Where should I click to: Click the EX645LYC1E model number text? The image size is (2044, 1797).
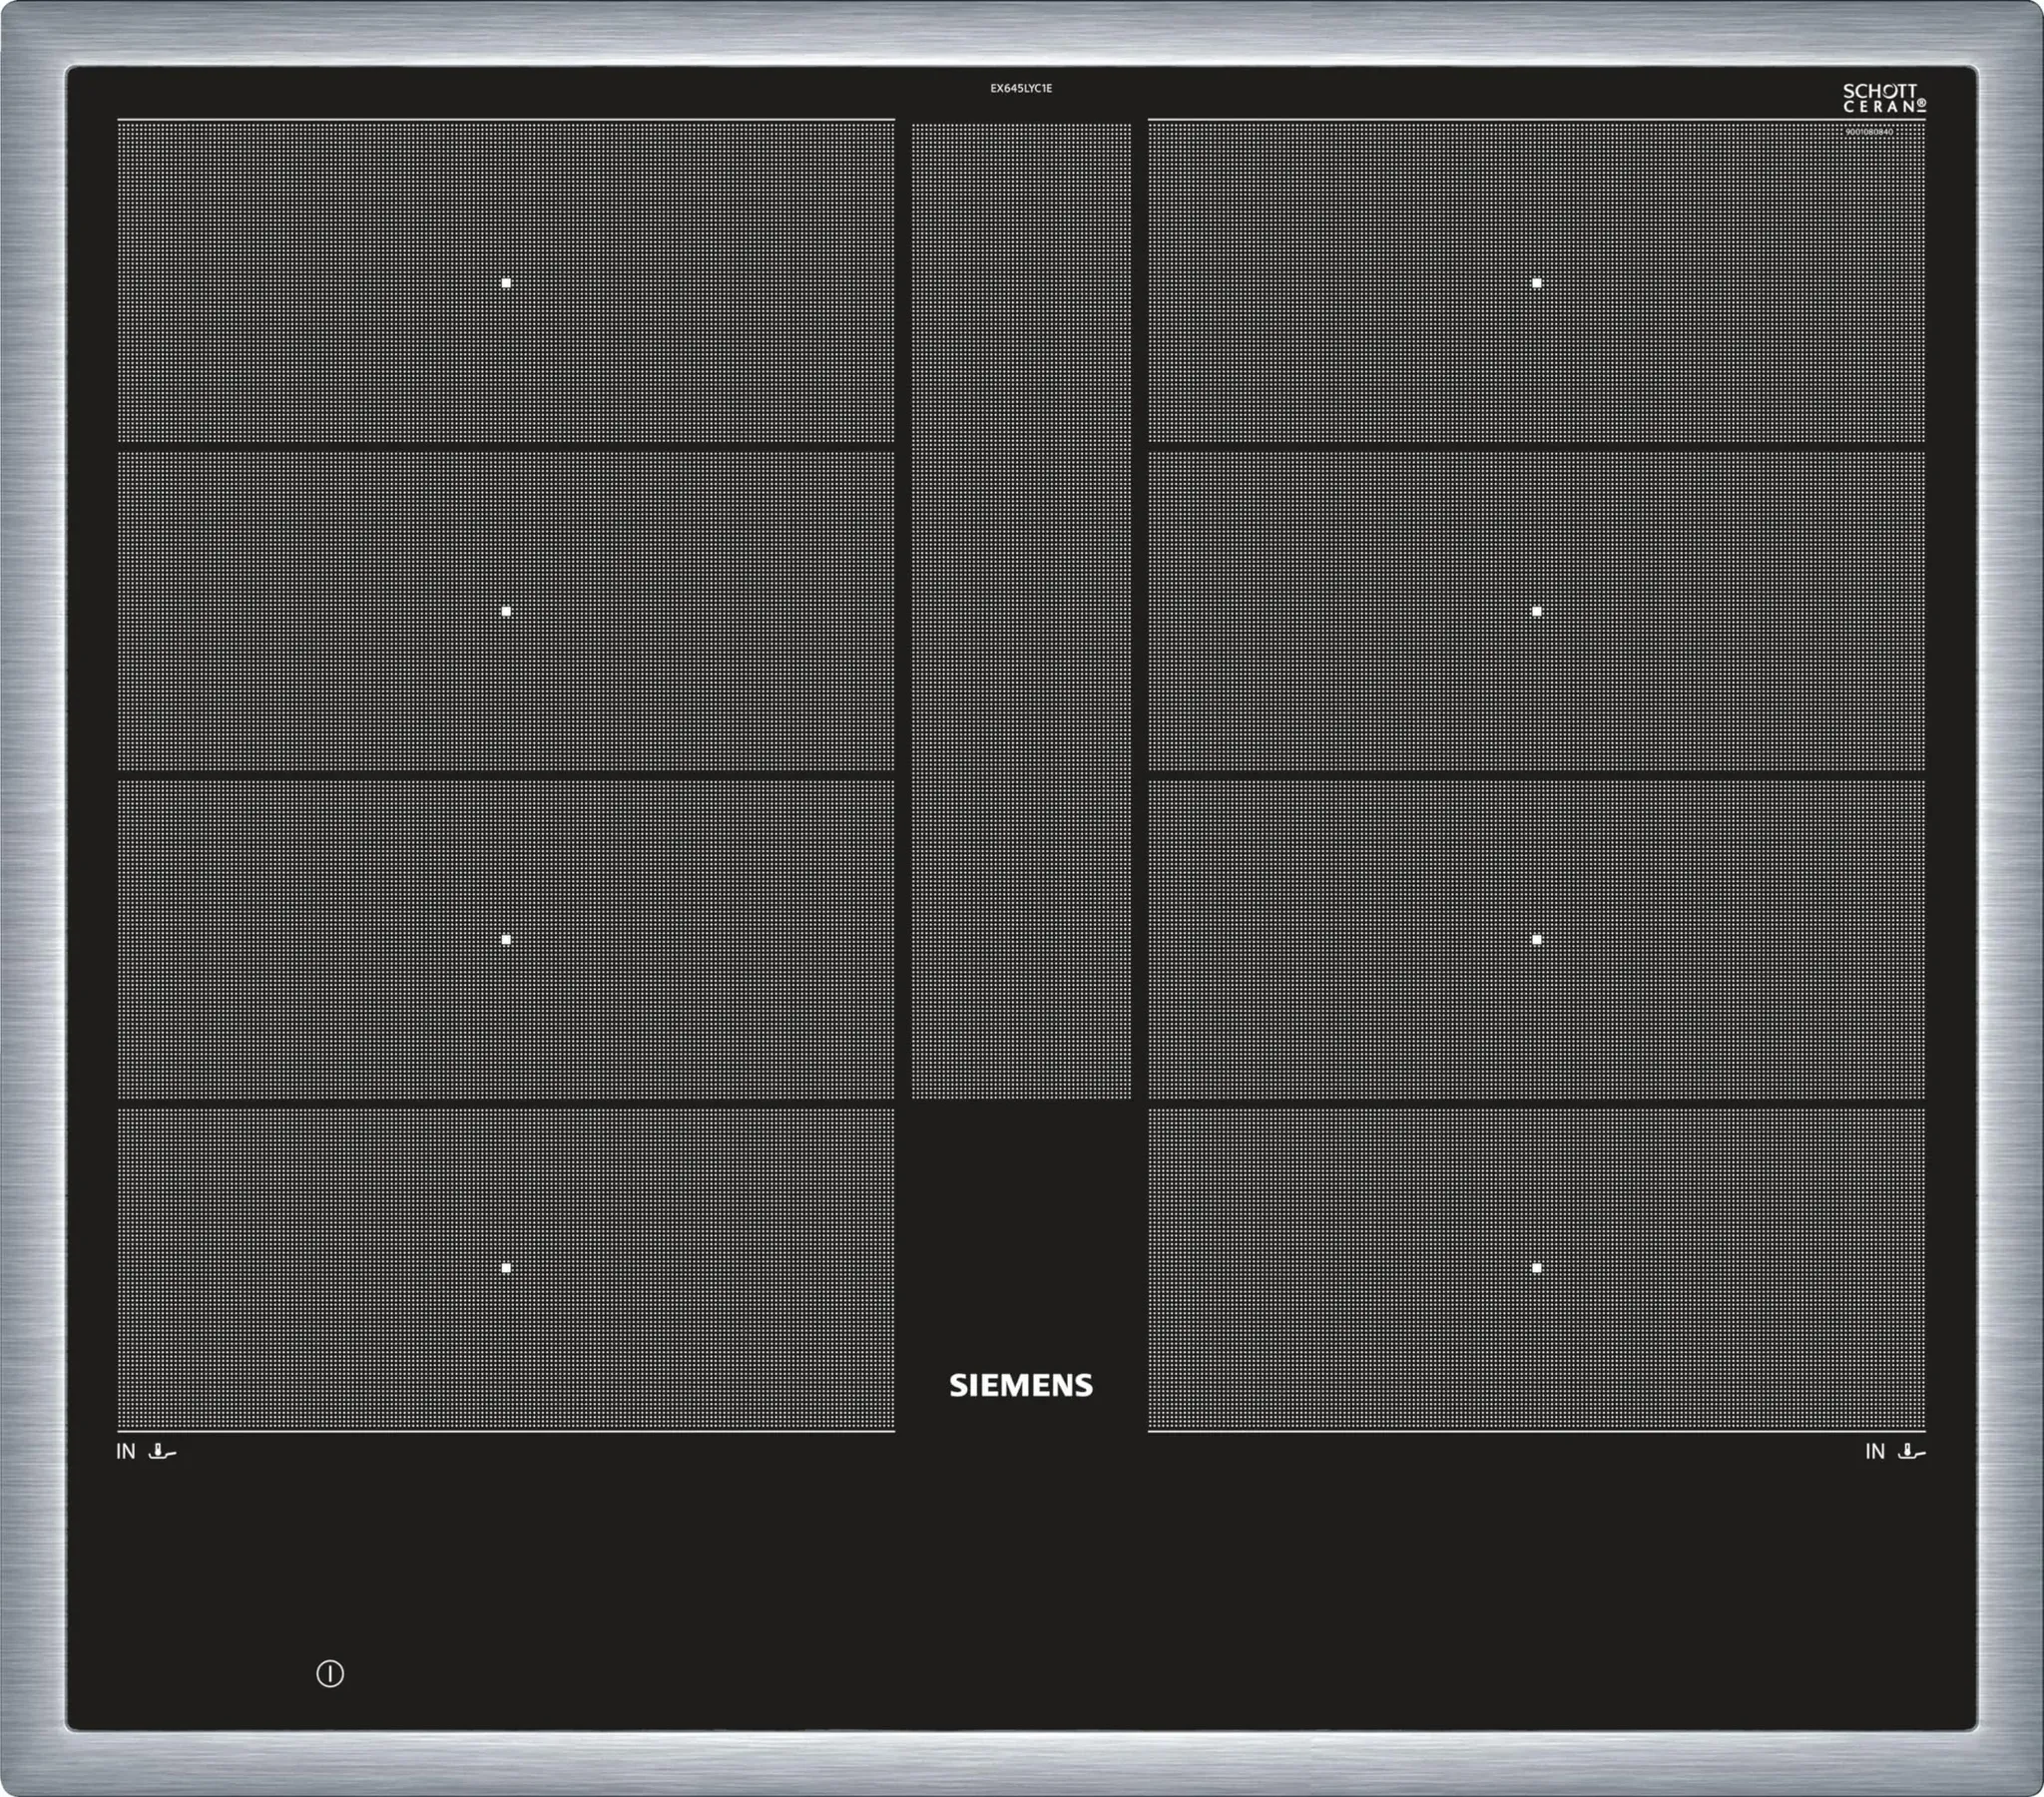click(x=1021, y=88)
